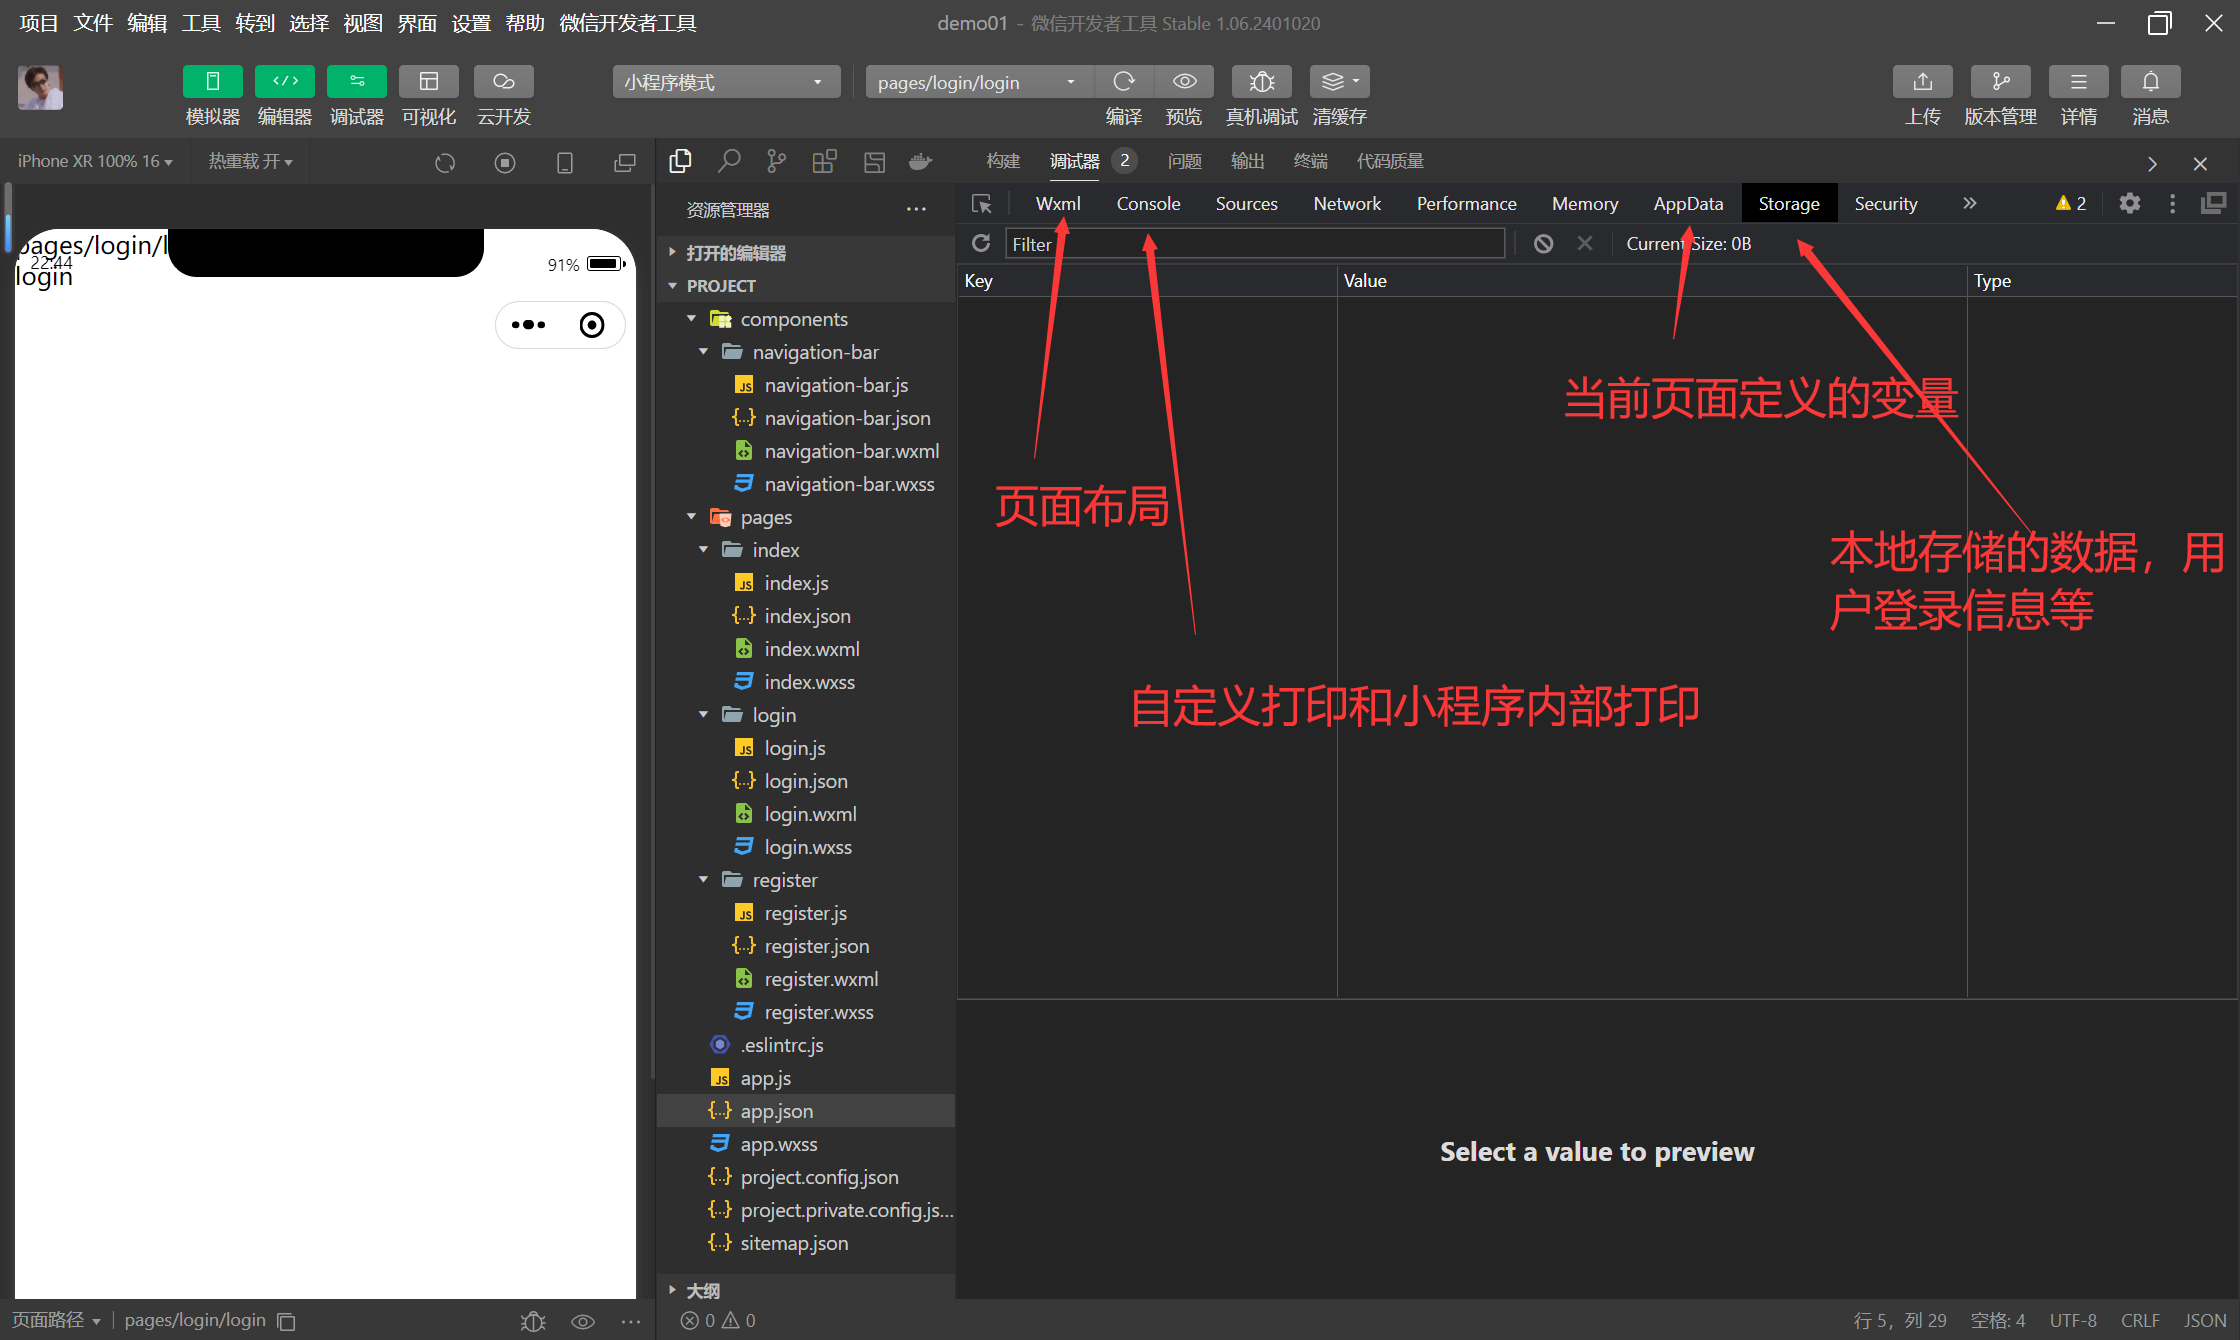This screenshot has height=1340, width=2240.
Task: Click the clear storage circle-slash button
Action: point(1543,244)
